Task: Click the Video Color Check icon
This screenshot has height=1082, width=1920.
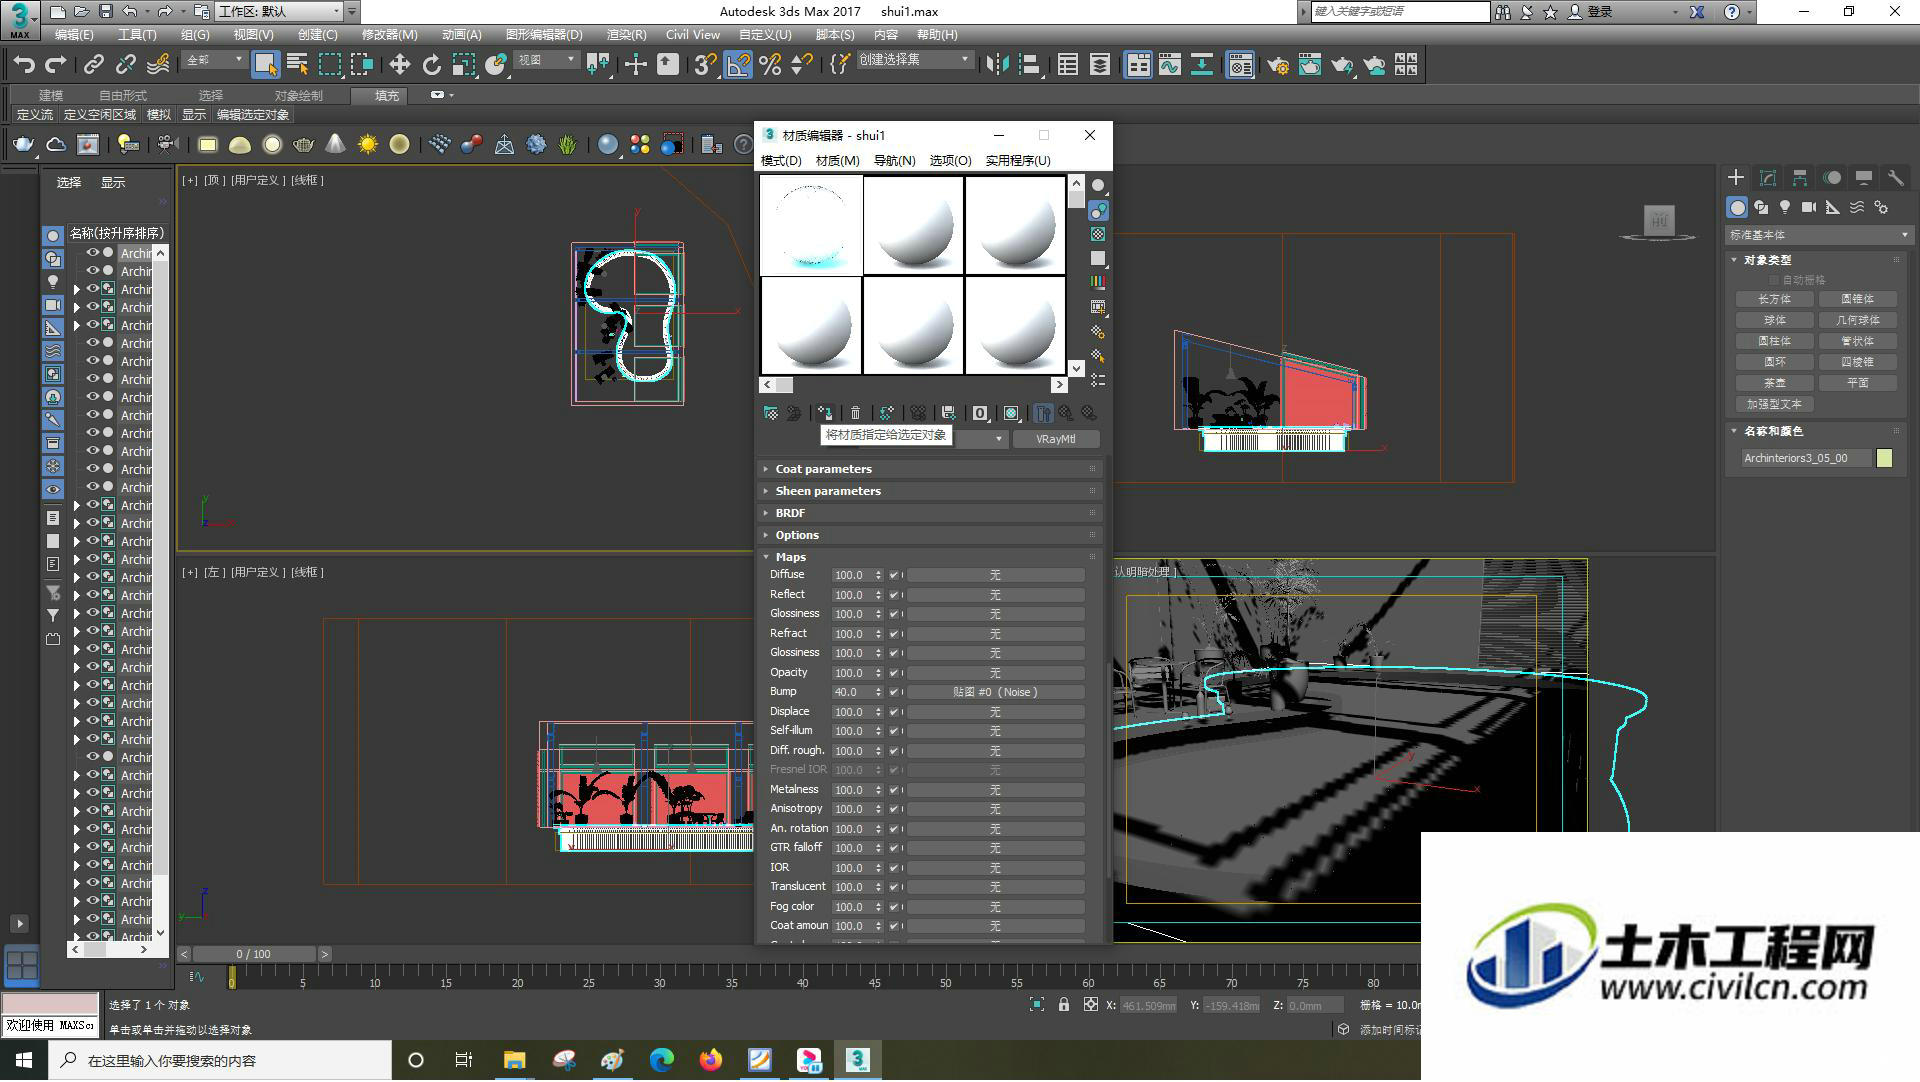Action: point(1098,283)
